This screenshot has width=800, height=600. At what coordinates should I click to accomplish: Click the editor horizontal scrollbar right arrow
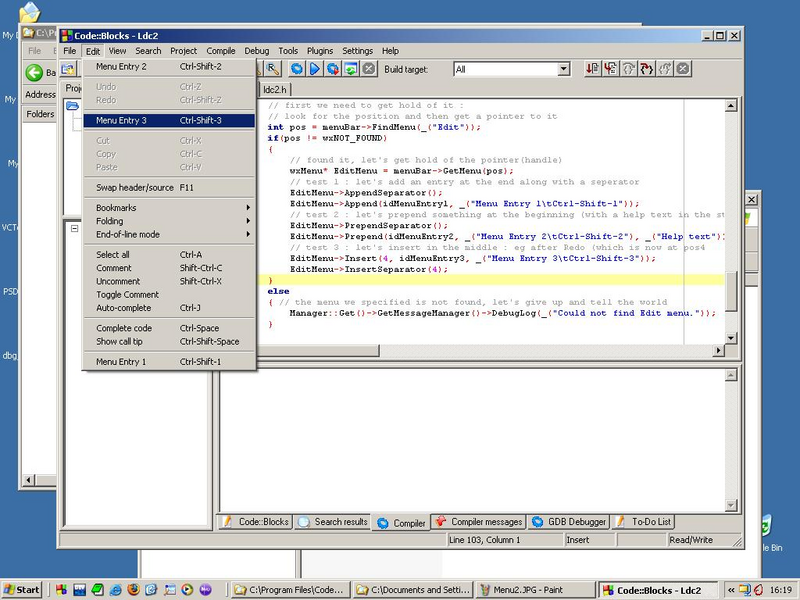pyautogui.click(x=719, y=350)
